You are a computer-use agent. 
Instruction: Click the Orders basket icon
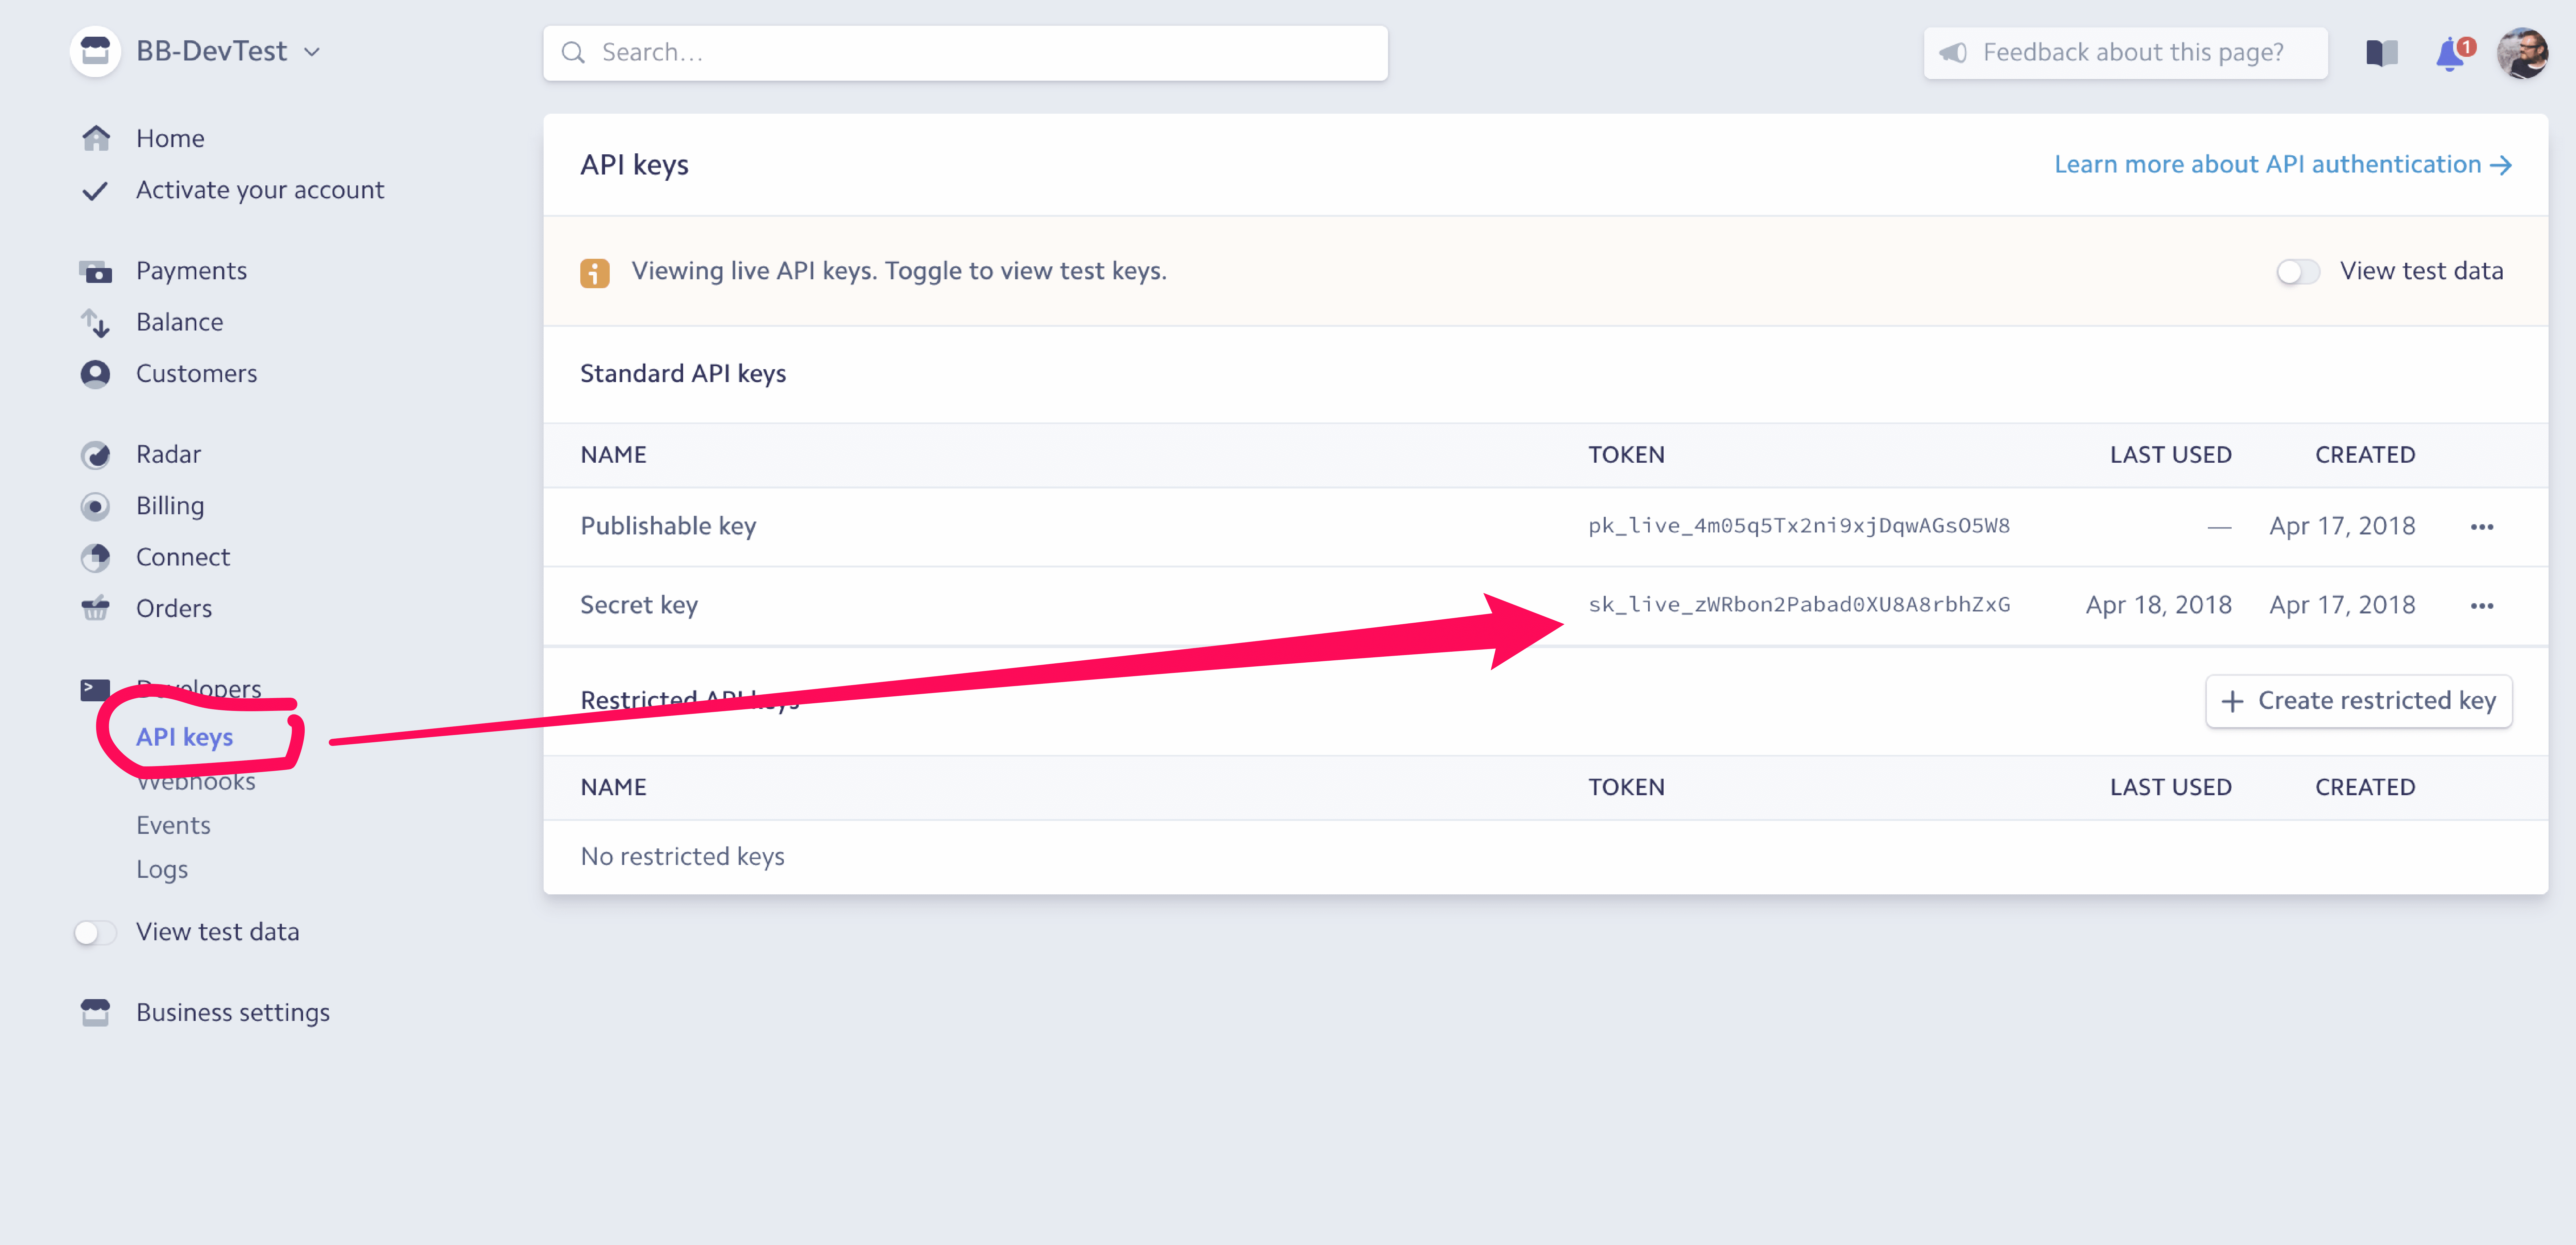95,608
